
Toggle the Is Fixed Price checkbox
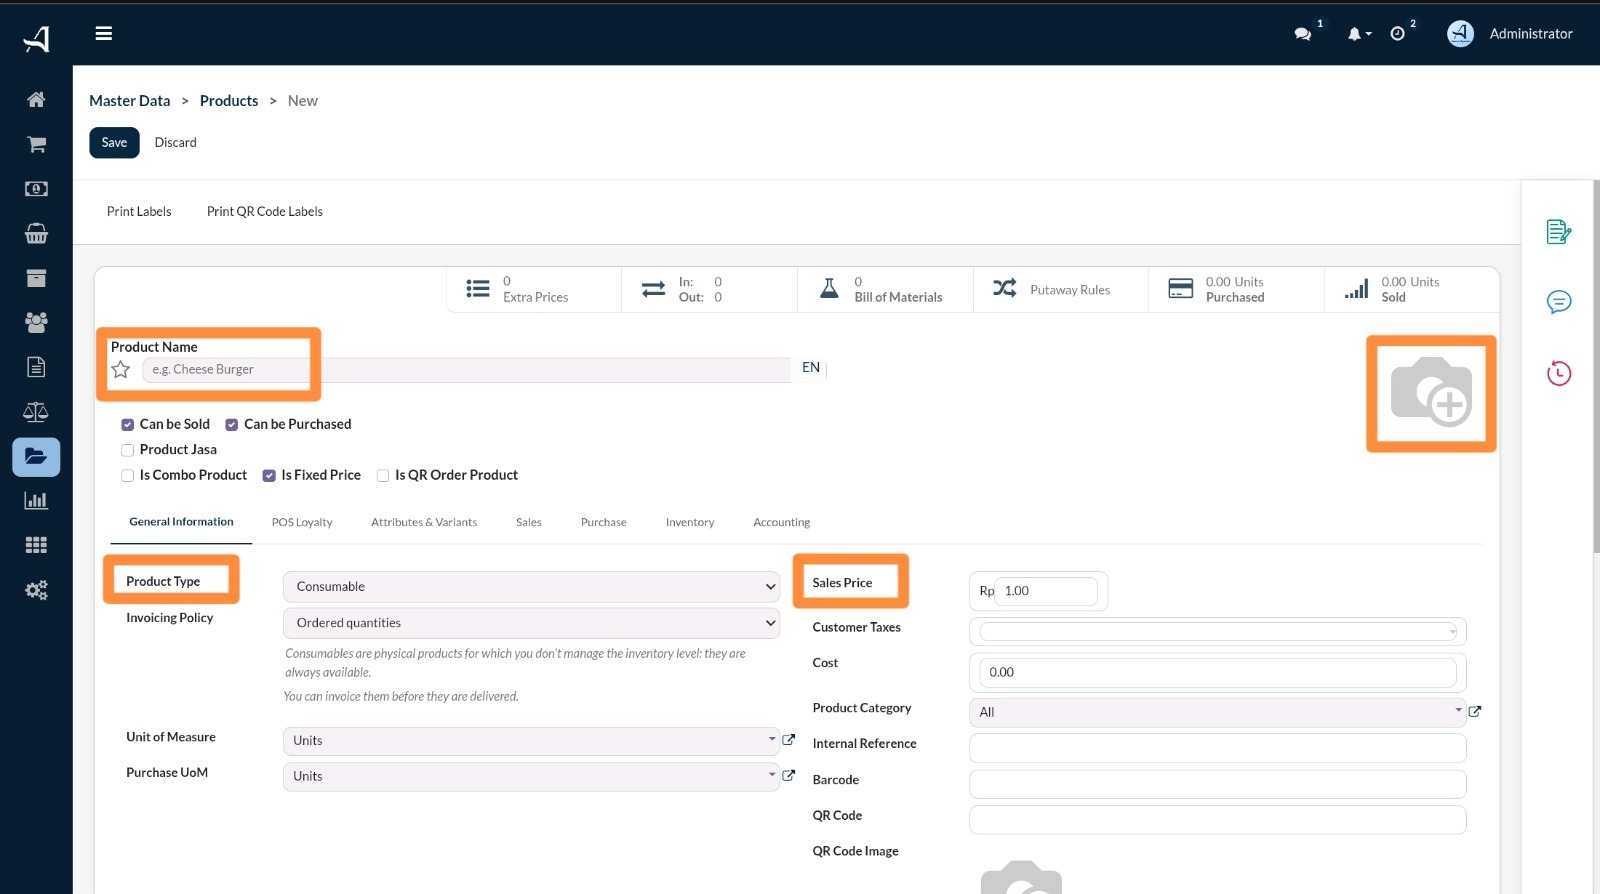pyautogui.click(x=269, y=476)
